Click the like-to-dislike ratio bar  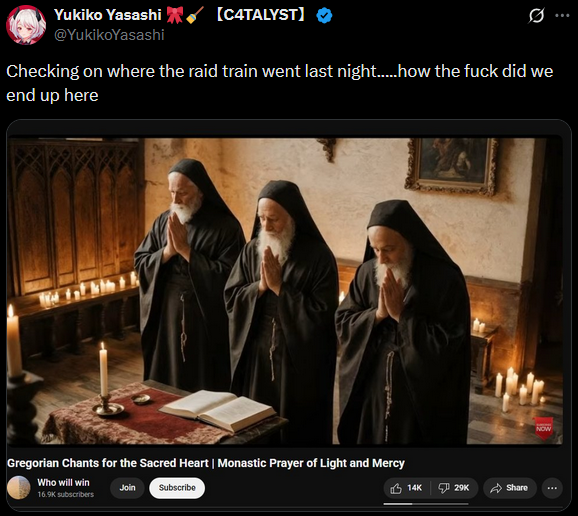(426, 504)
